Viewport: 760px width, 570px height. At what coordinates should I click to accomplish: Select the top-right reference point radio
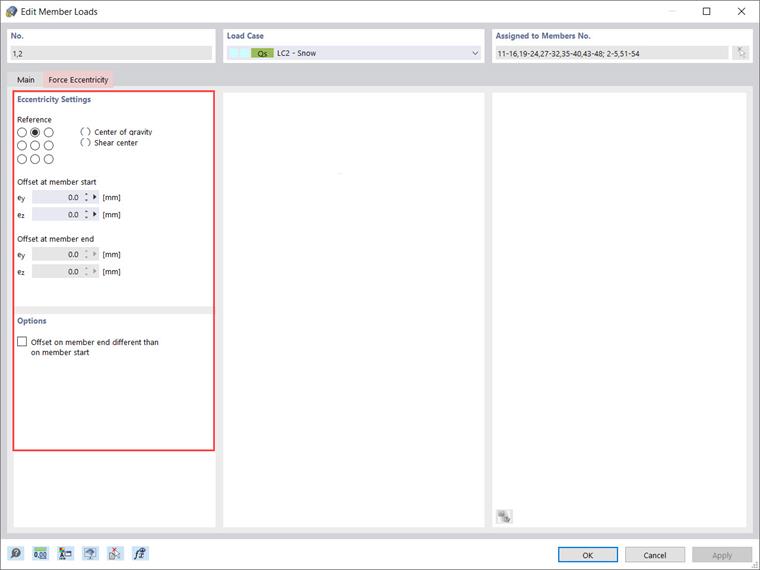coord(48,132)
